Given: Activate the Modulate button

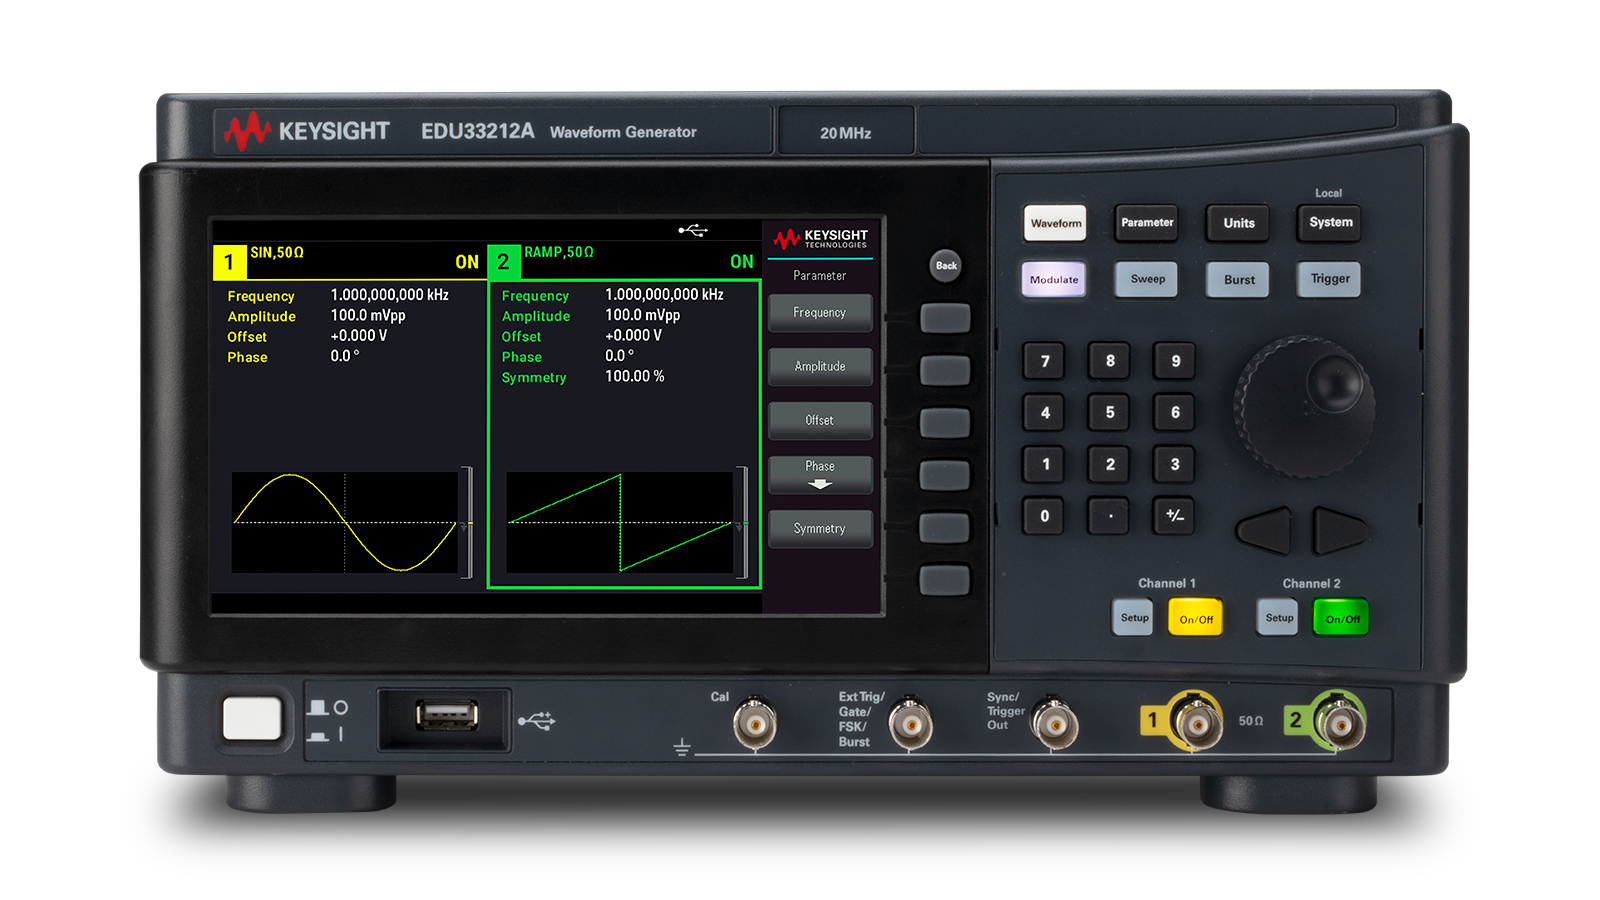Looking at the screenshot, I should pyautogui.click(x=1054, y=279).
